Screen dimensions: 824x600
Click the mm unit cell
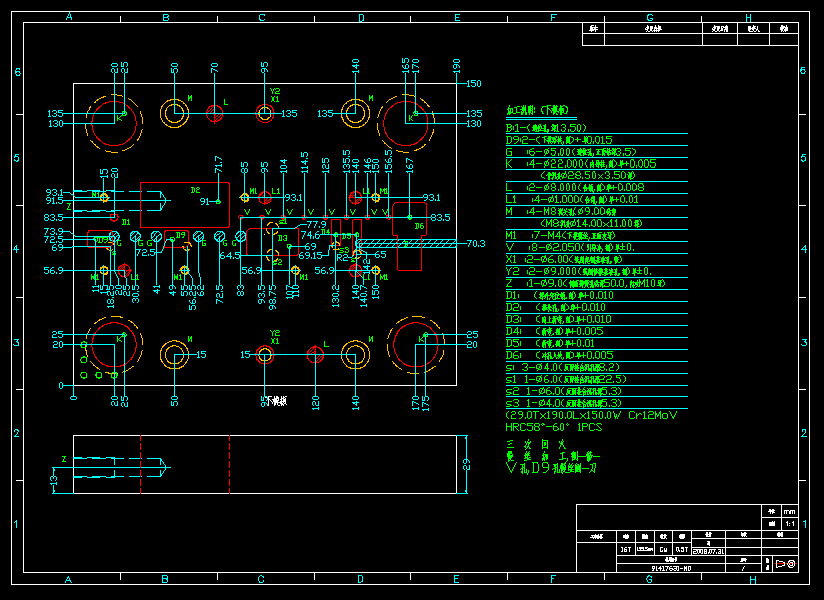pyautogui.click(x=790, y=511)
